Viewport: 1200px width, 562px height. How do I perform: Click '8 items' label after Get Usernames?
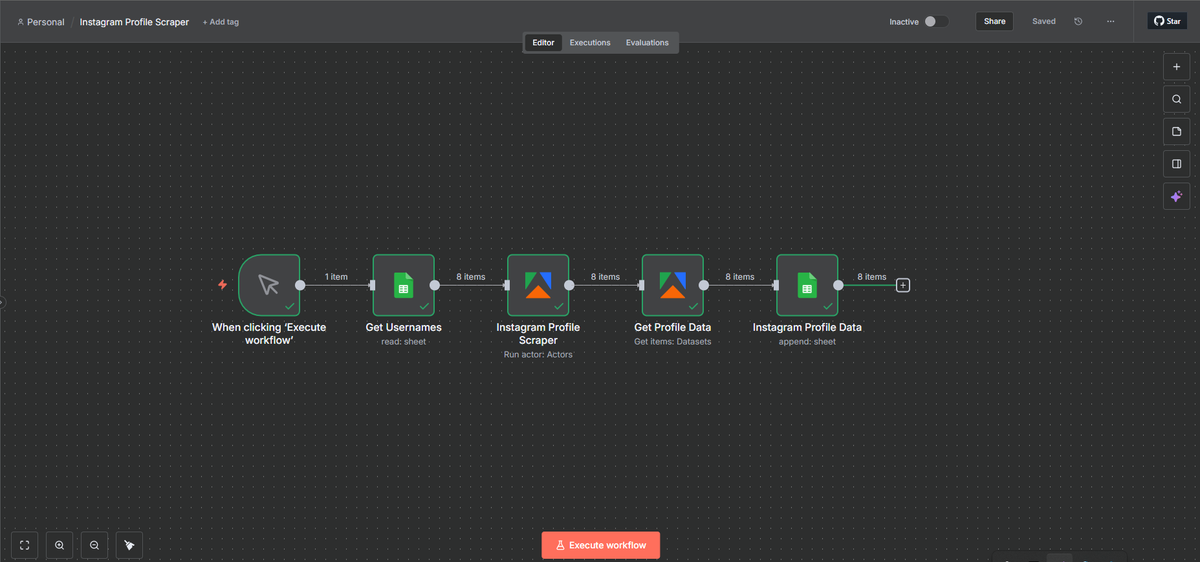[471, 277]
